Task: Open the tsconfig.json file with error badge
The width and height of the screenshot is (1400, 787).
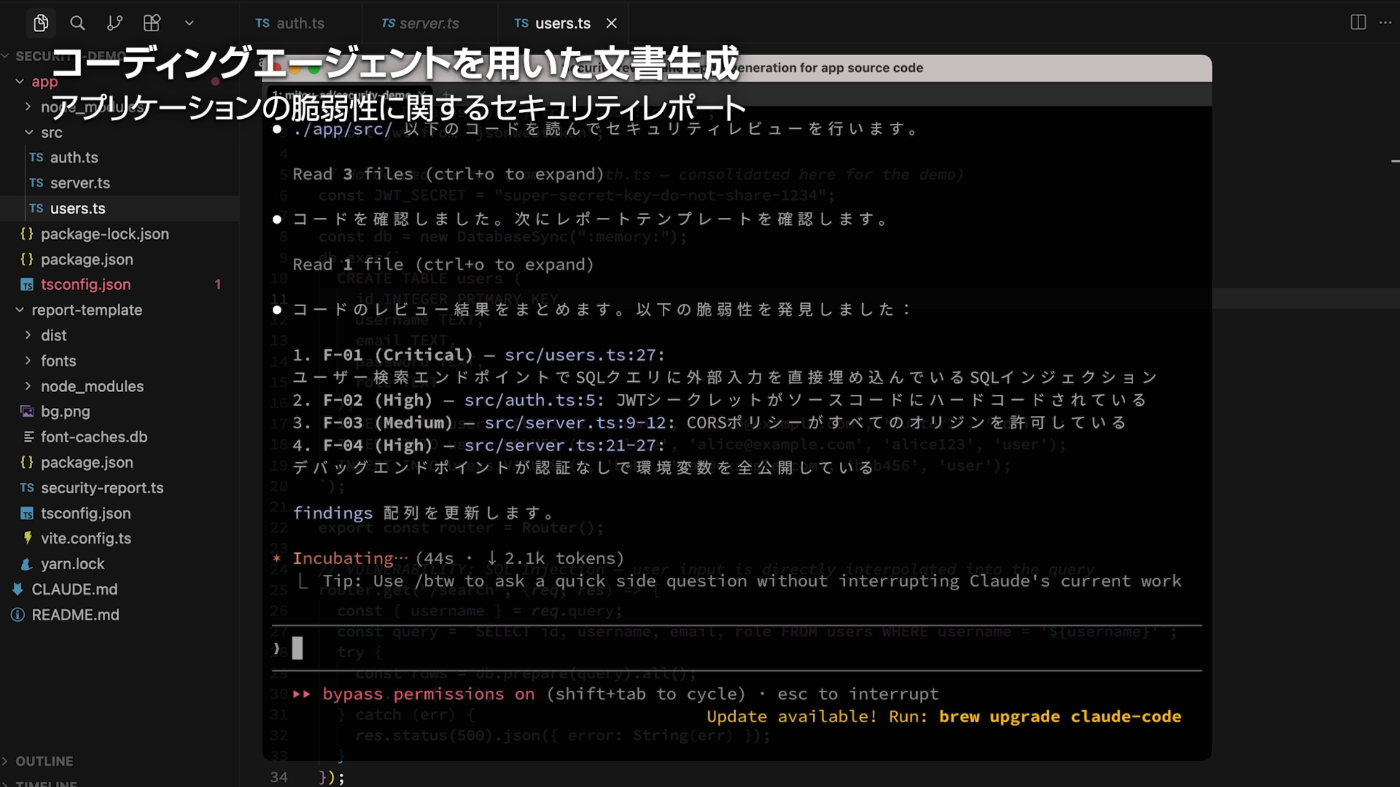Action: [85, 285]
